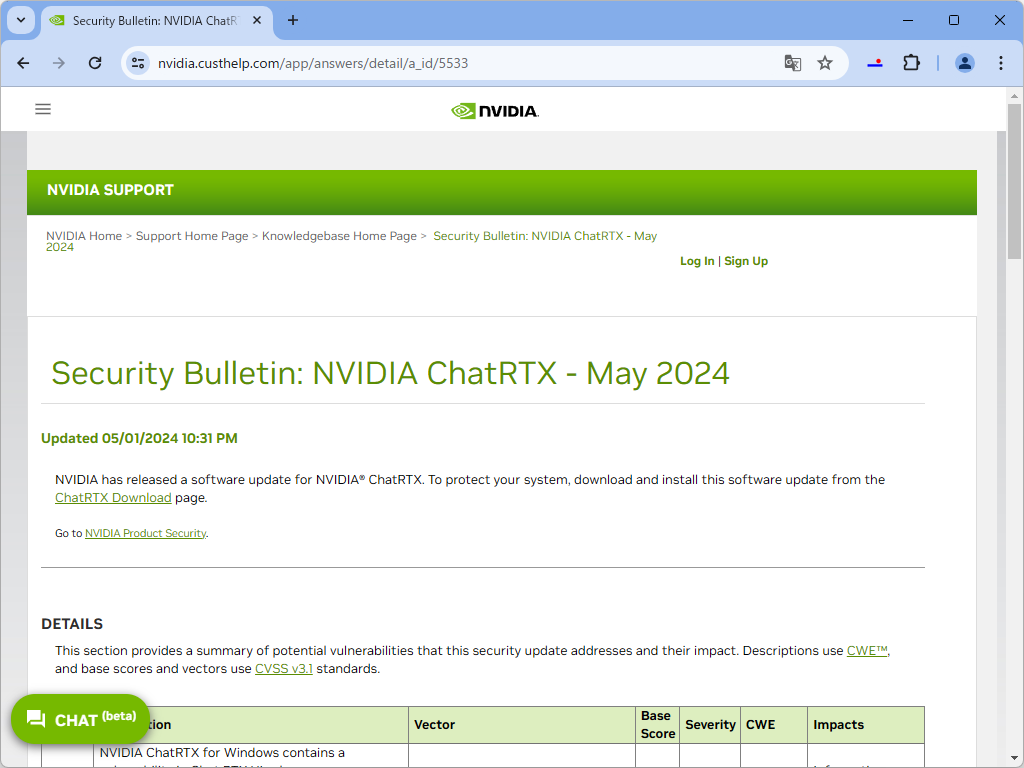This screenshot has height=768, width=1024.
Task: Close the Security Bulletin tab
Action: click(x=257, y=20)
